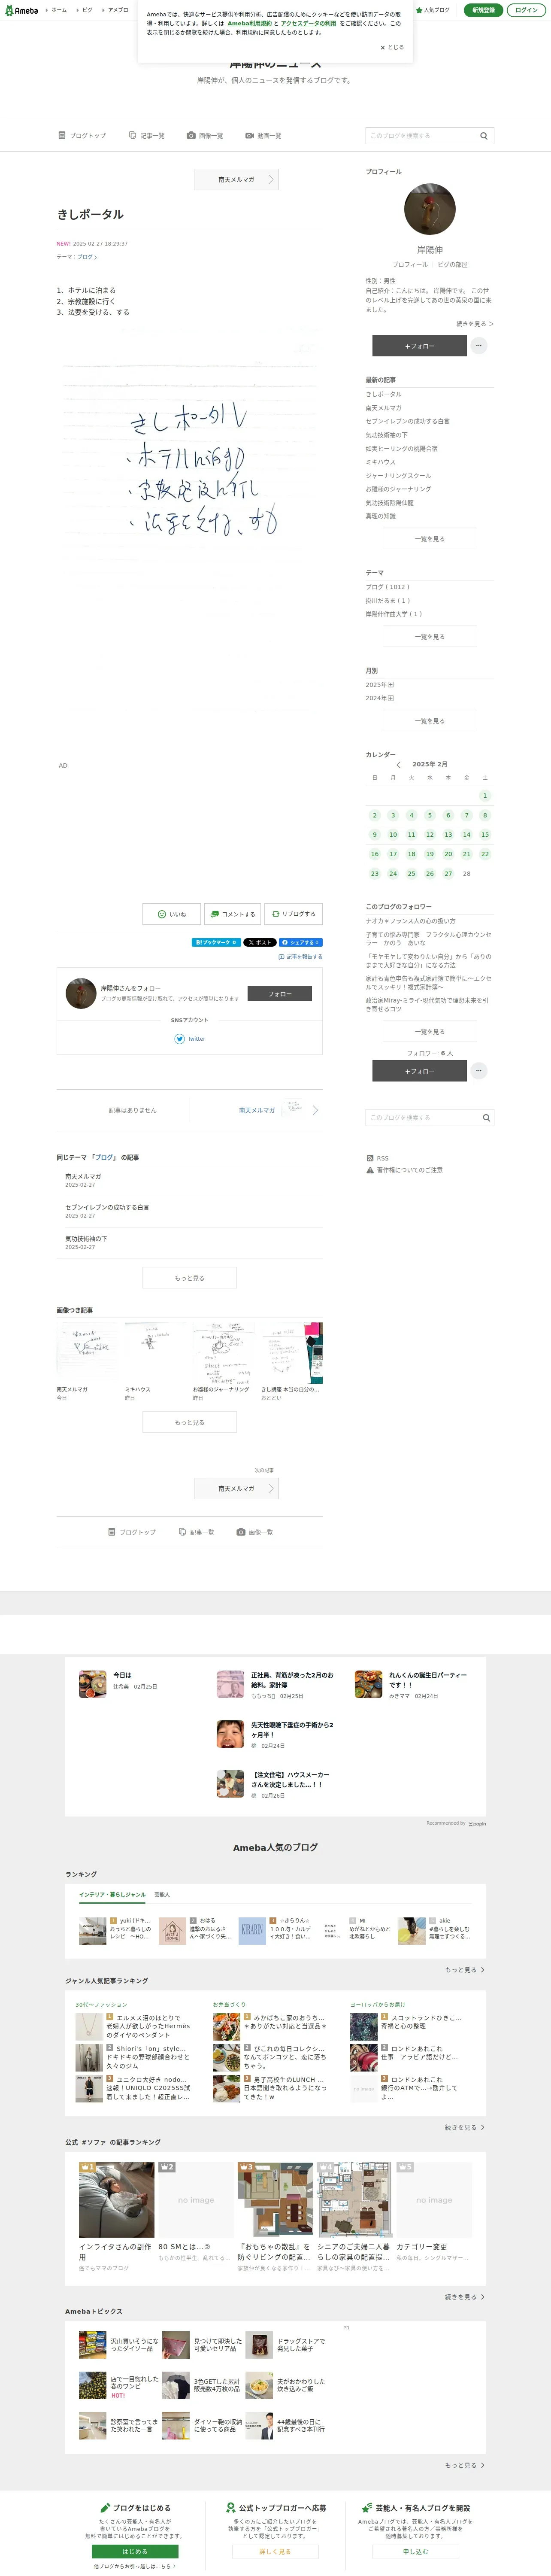Click the green 新規登録 button

click(x=483, y=10)
